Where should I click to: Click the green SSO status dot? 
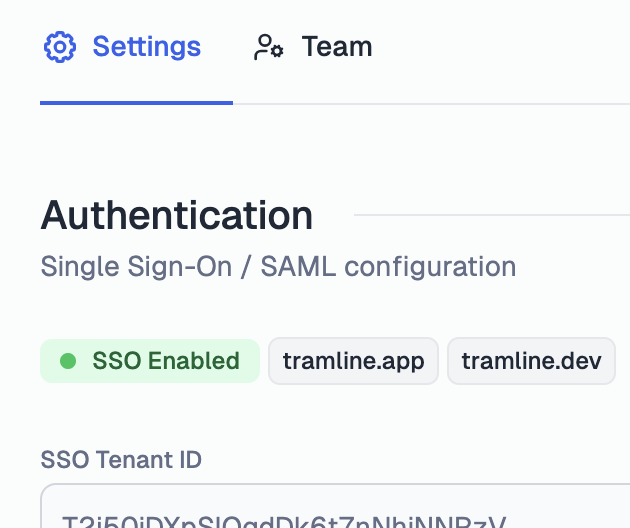[68, 360]
